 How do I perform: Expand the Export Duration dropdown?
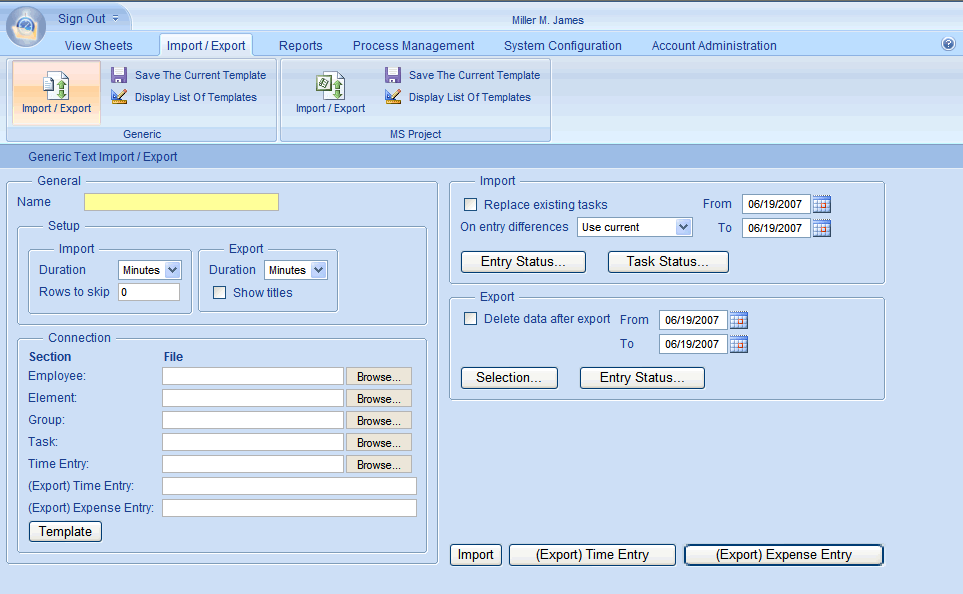(x=318, y=270)
